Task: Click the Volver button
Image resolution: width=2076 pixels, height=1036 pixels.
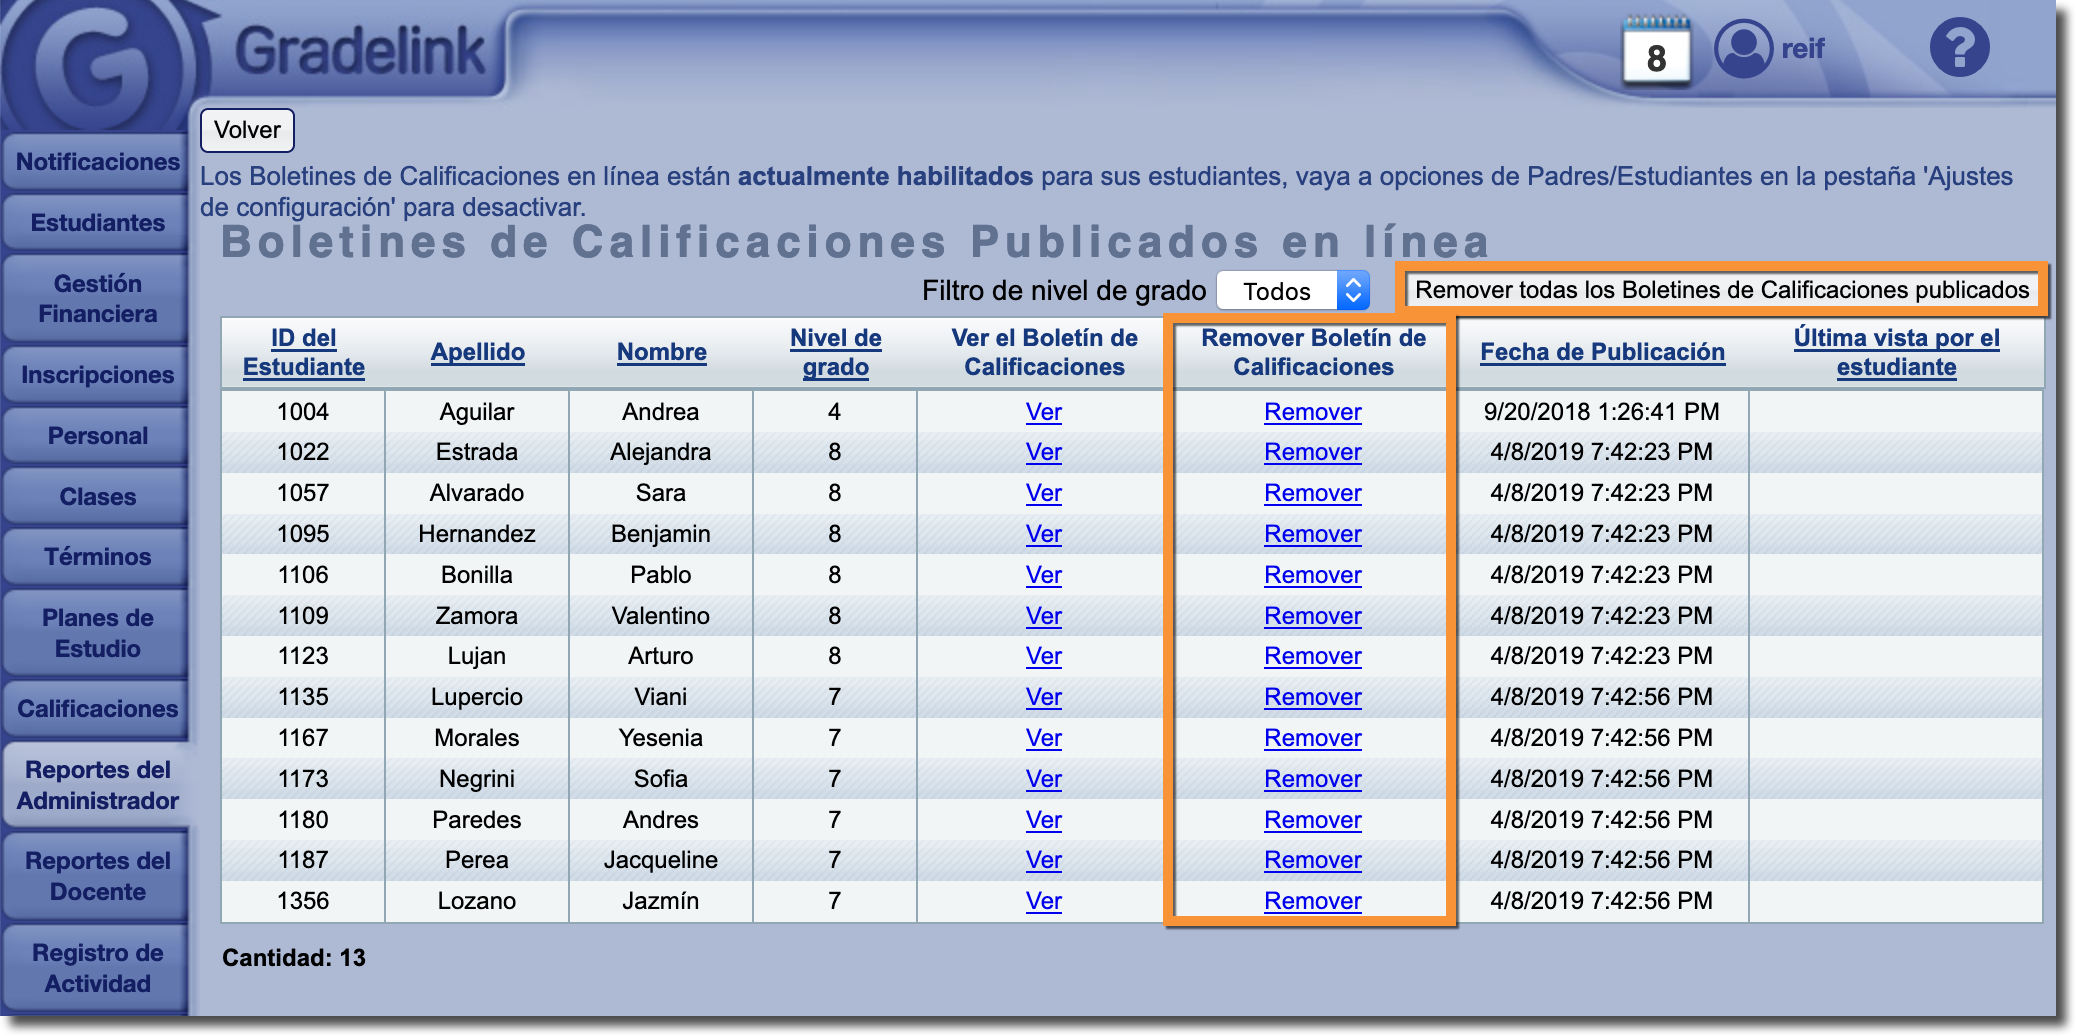Action: [247, 130]
